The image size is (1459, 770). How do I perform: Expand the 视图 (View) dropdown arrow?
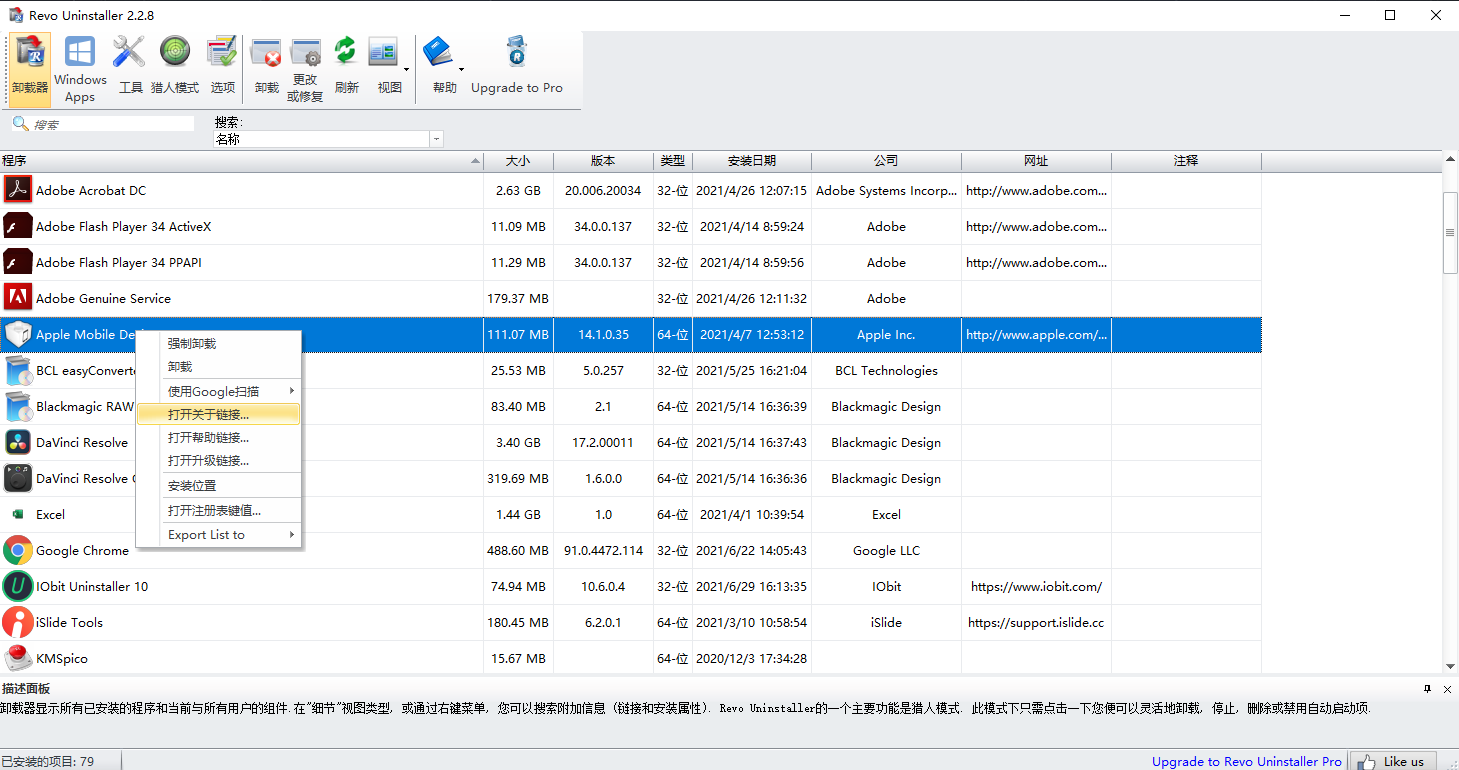click(x=407, y=70)
